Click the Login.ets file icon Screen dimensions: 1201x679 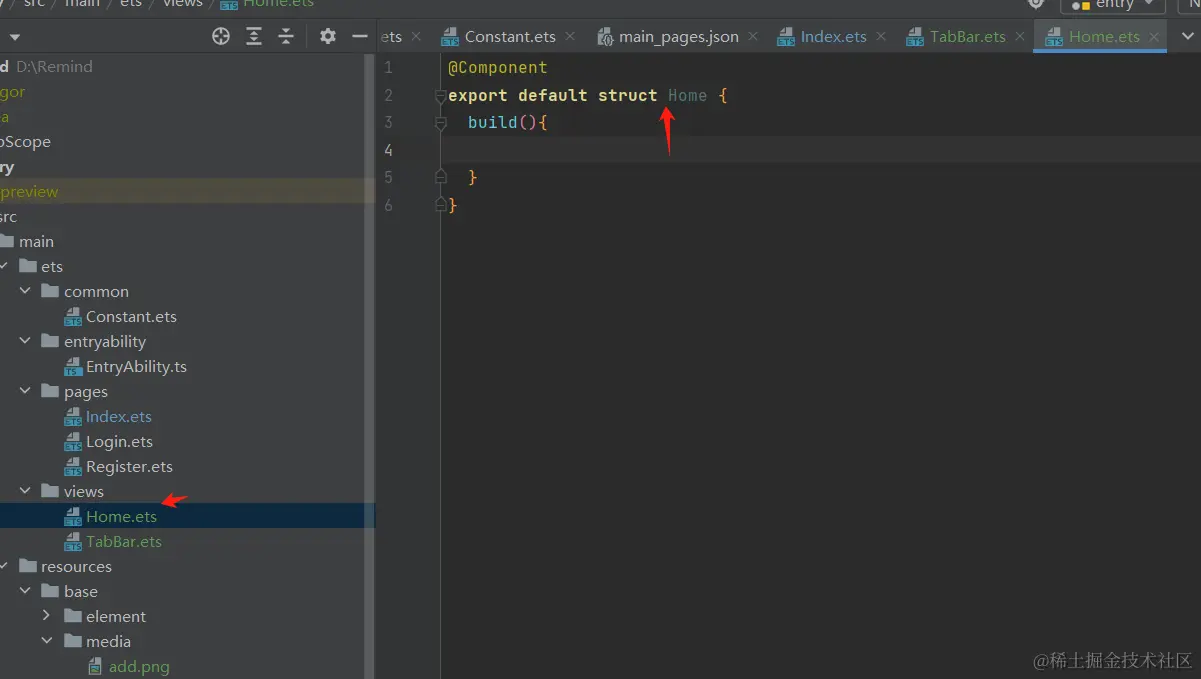(x=73, y=442)
